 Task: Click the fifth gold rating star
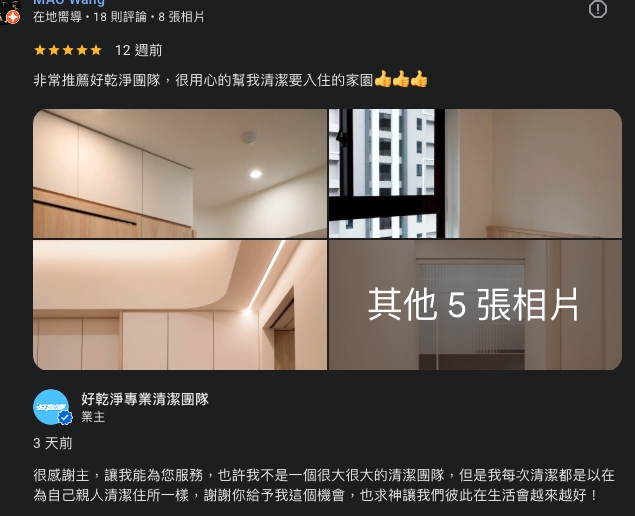[96, 50]
